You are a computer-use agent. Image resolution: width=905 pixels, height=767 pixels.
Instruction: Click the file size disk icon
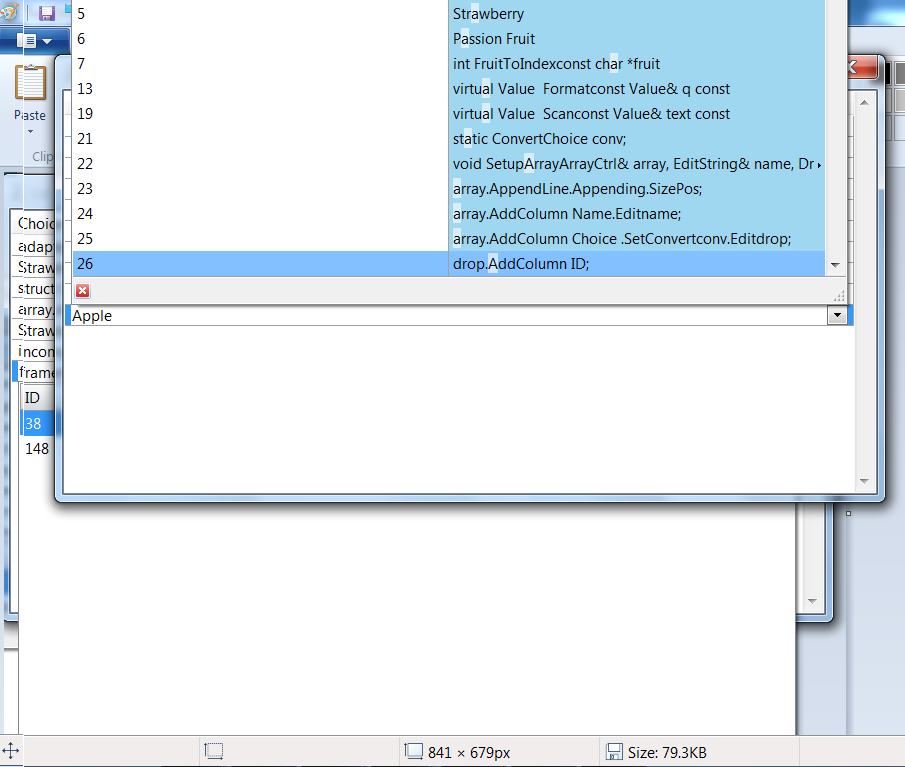click(616, 752)
